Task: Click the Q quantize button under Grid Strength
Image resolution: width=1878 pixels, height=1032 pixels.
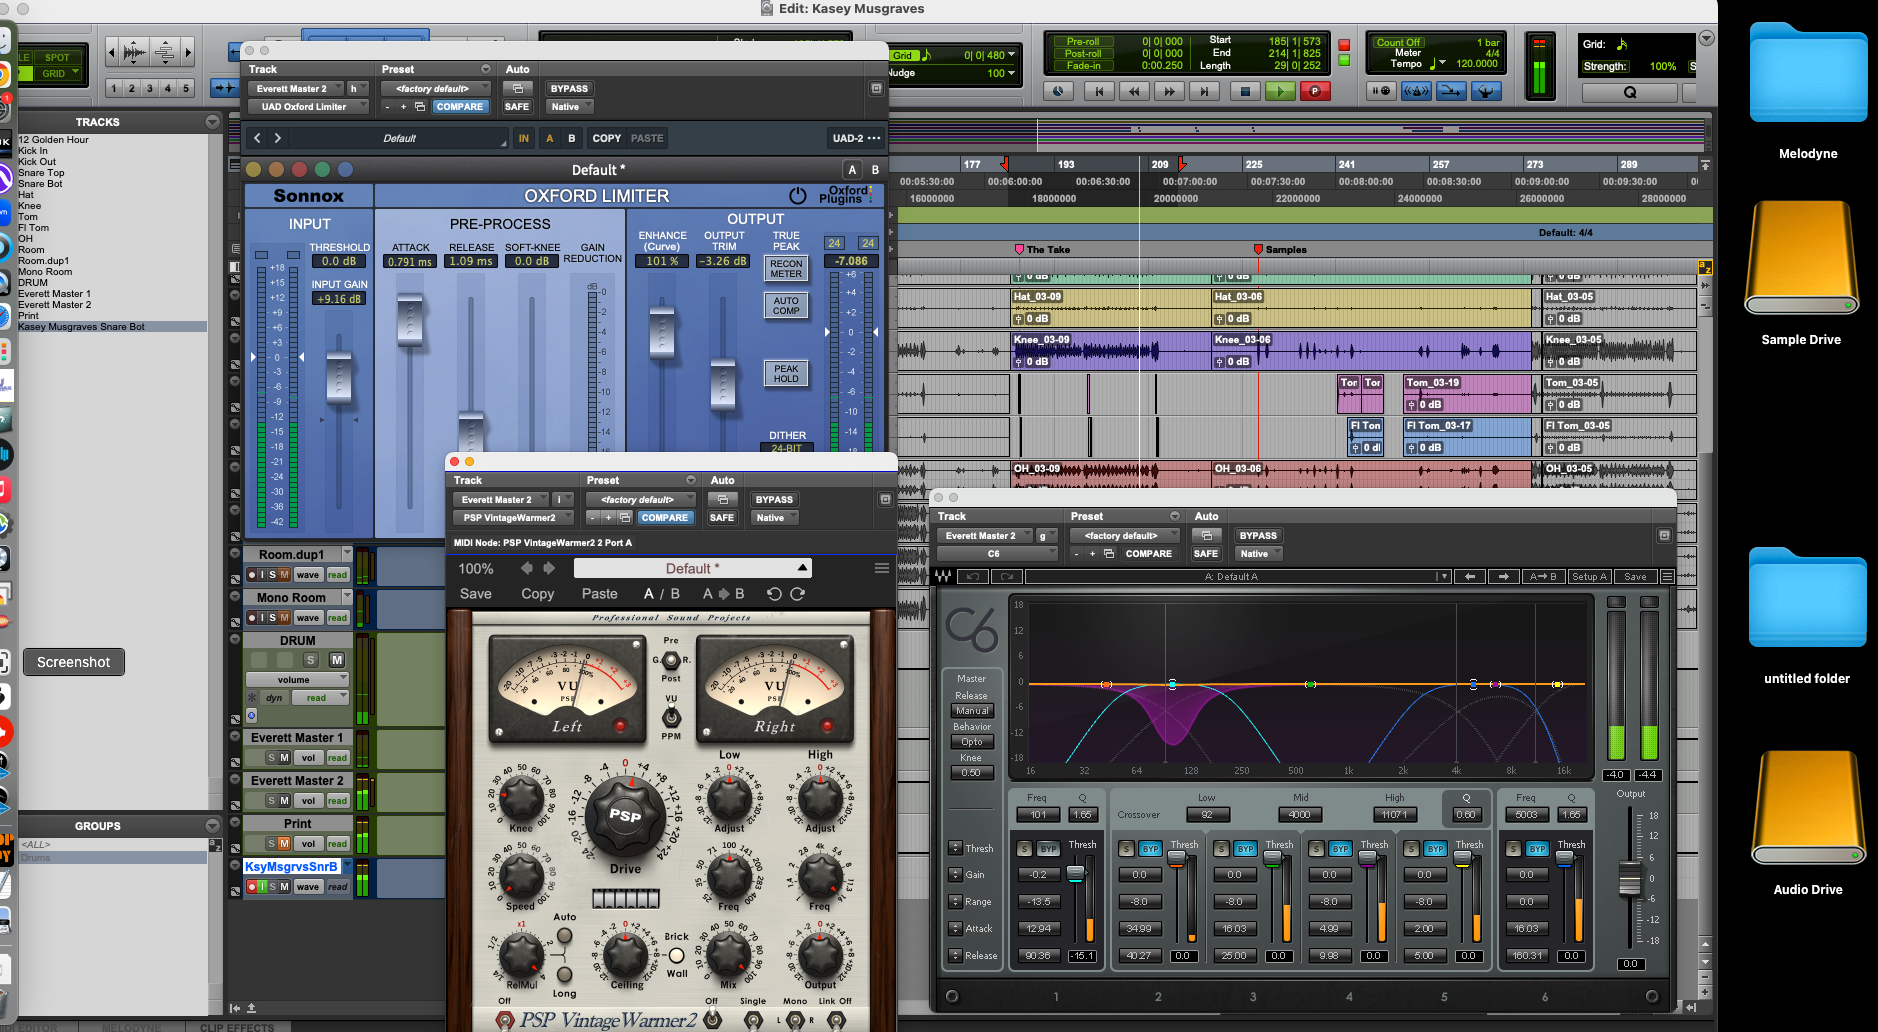Action: click(x=1630, y=92)
